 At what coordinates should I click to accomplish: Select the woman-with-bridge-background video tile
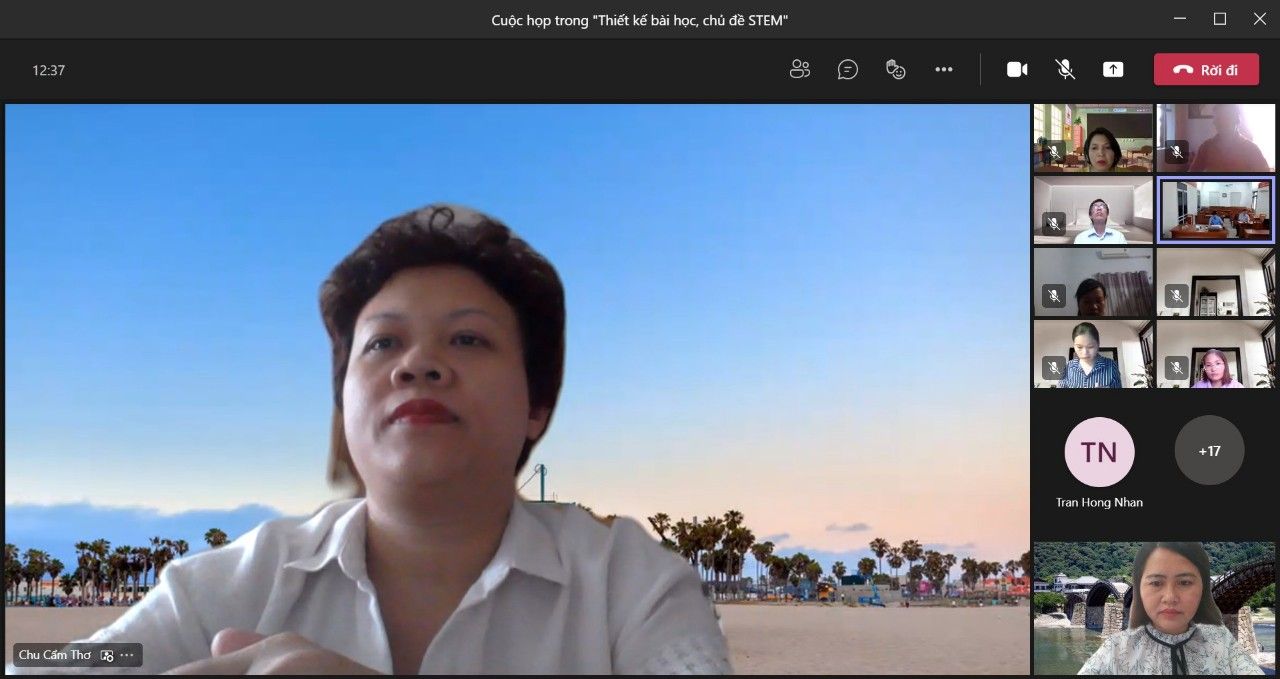pyautogui.click(x=1155, y=608)
